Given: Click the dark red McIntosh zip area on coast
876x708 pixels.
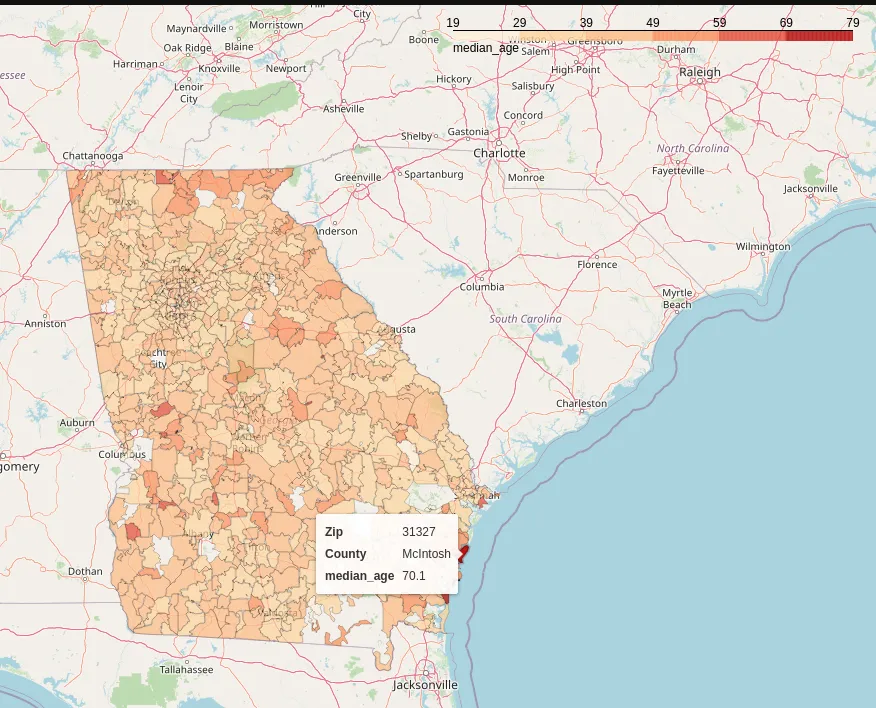Looking at the screenshot, I should point(463,550).
